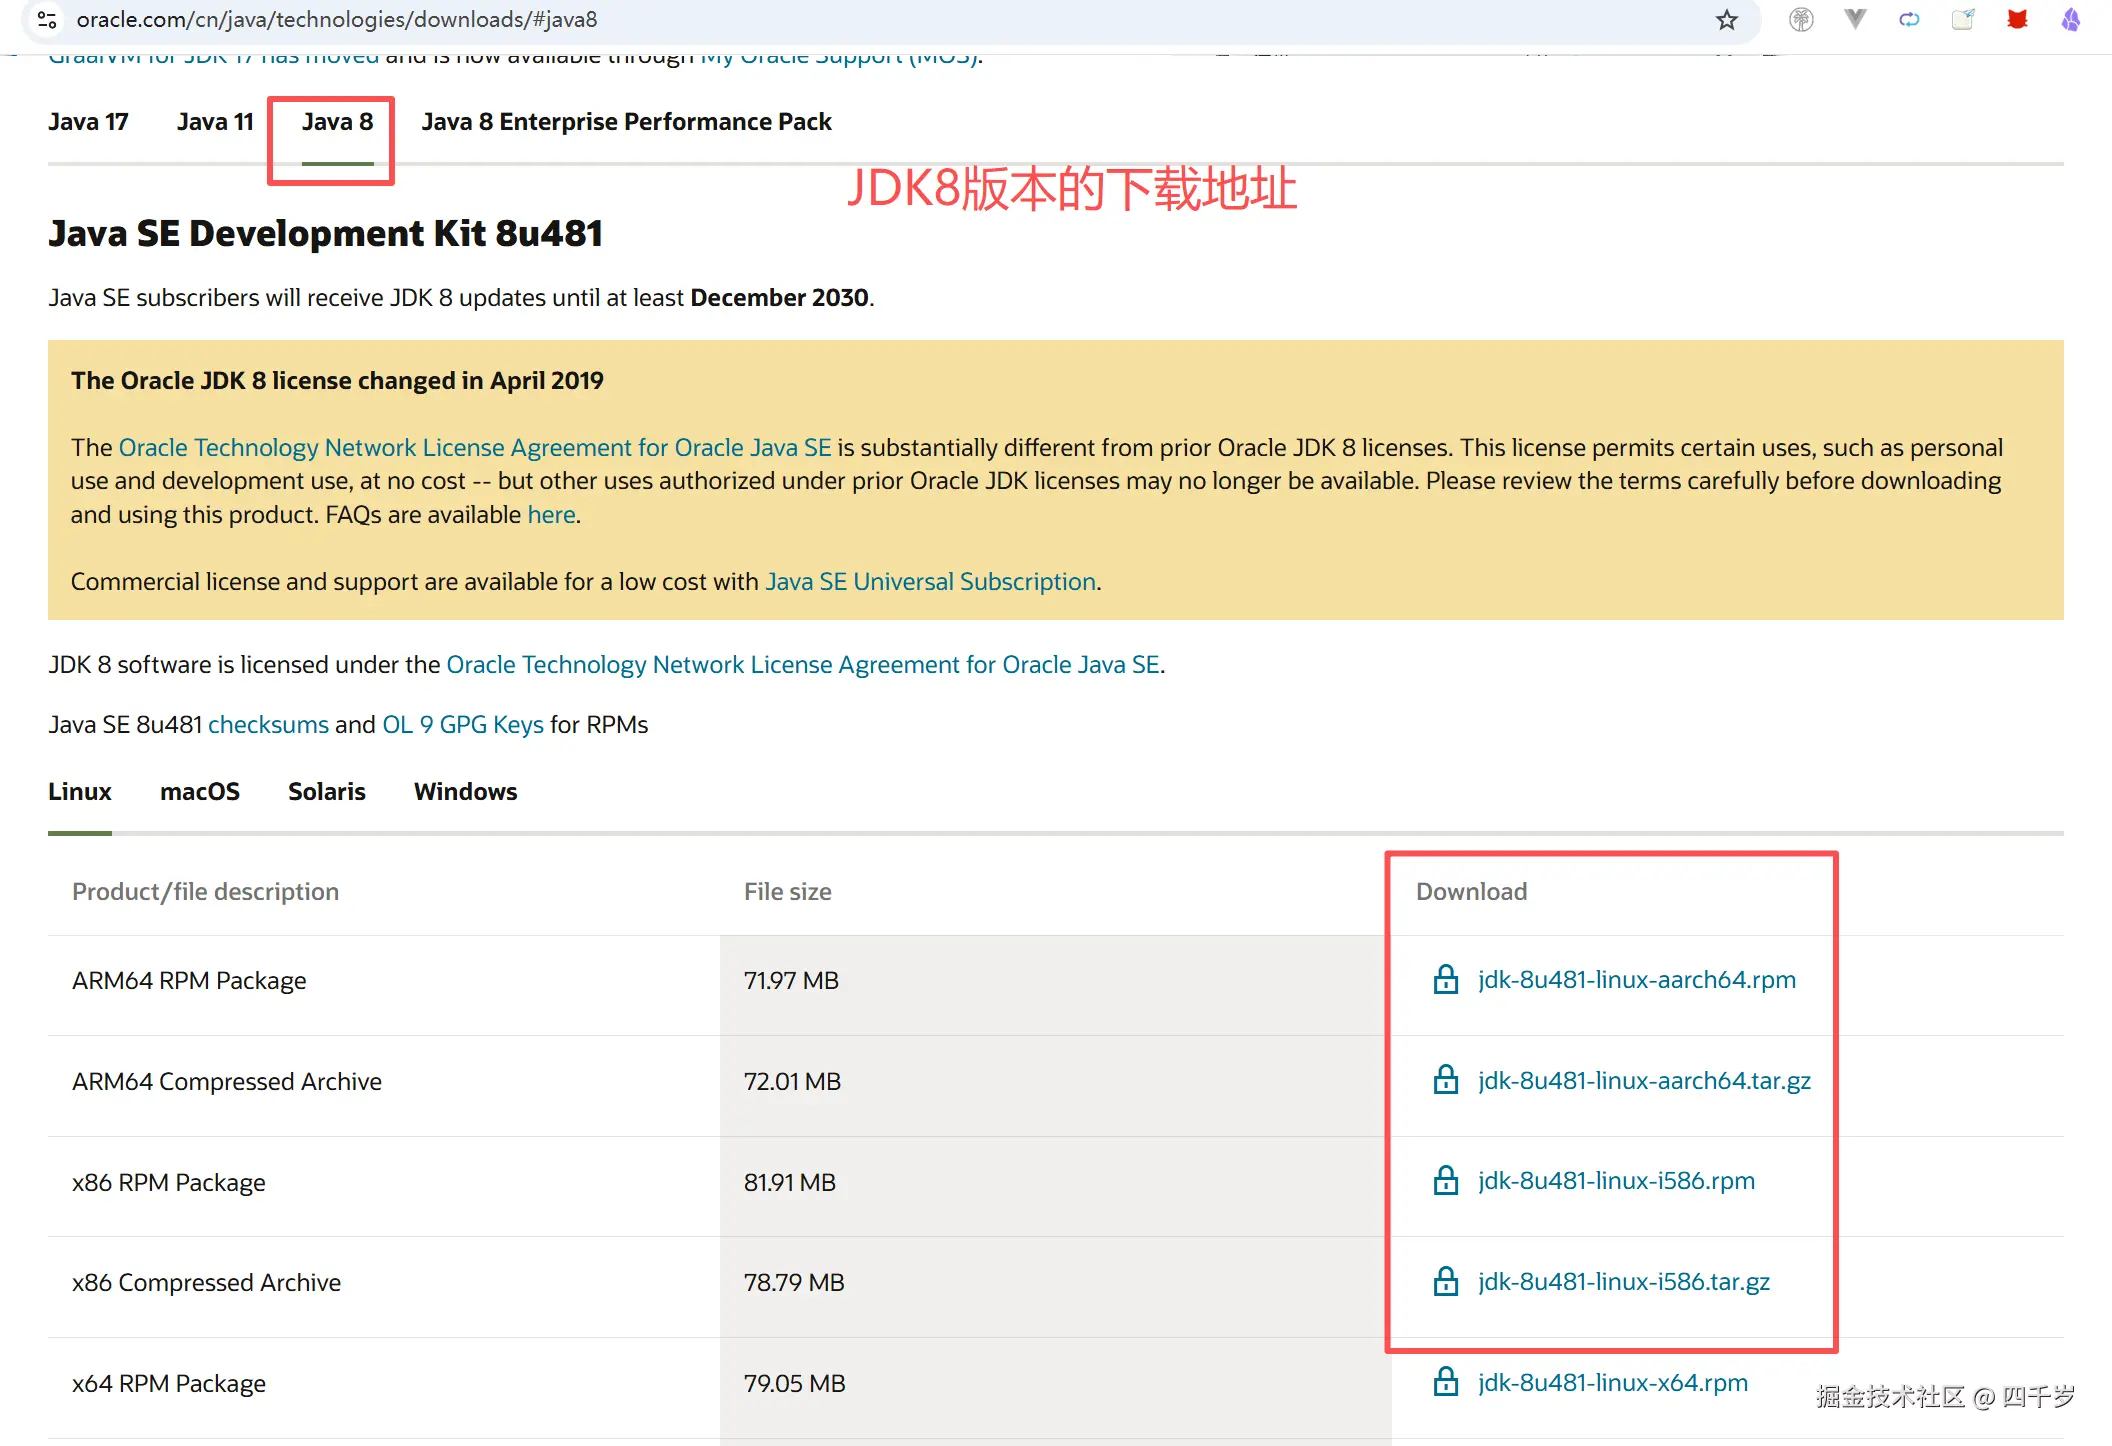Open the purple crystal extension in the toolbar

2070,19
